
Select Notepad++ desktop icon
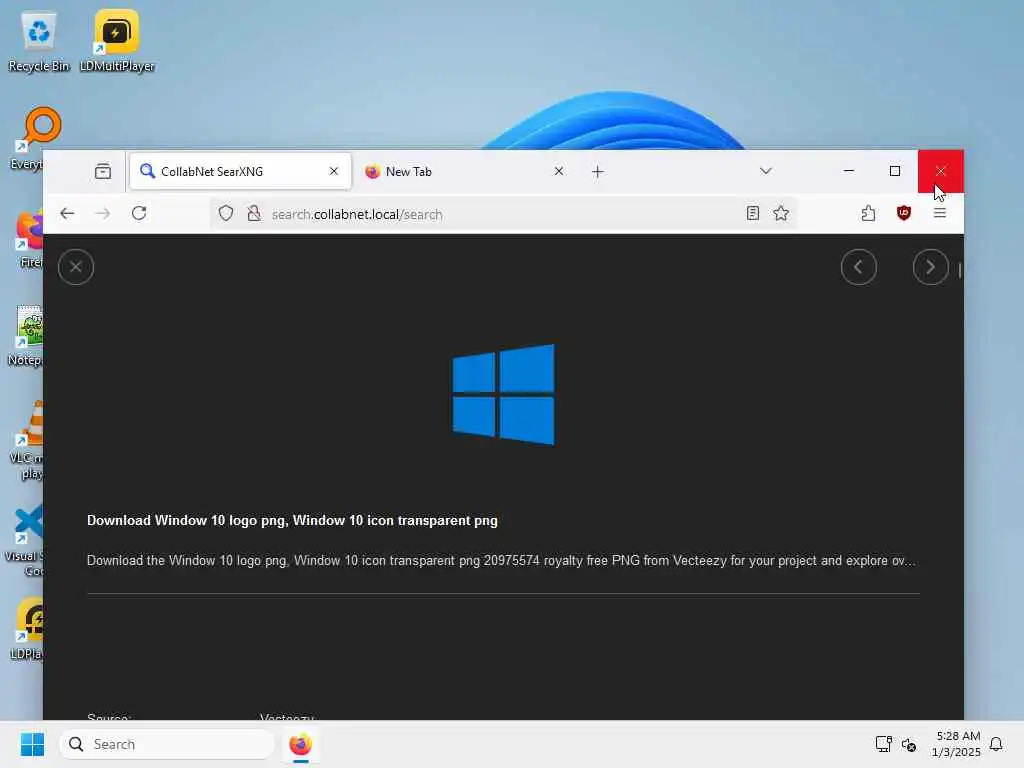[x=25, y=336]
